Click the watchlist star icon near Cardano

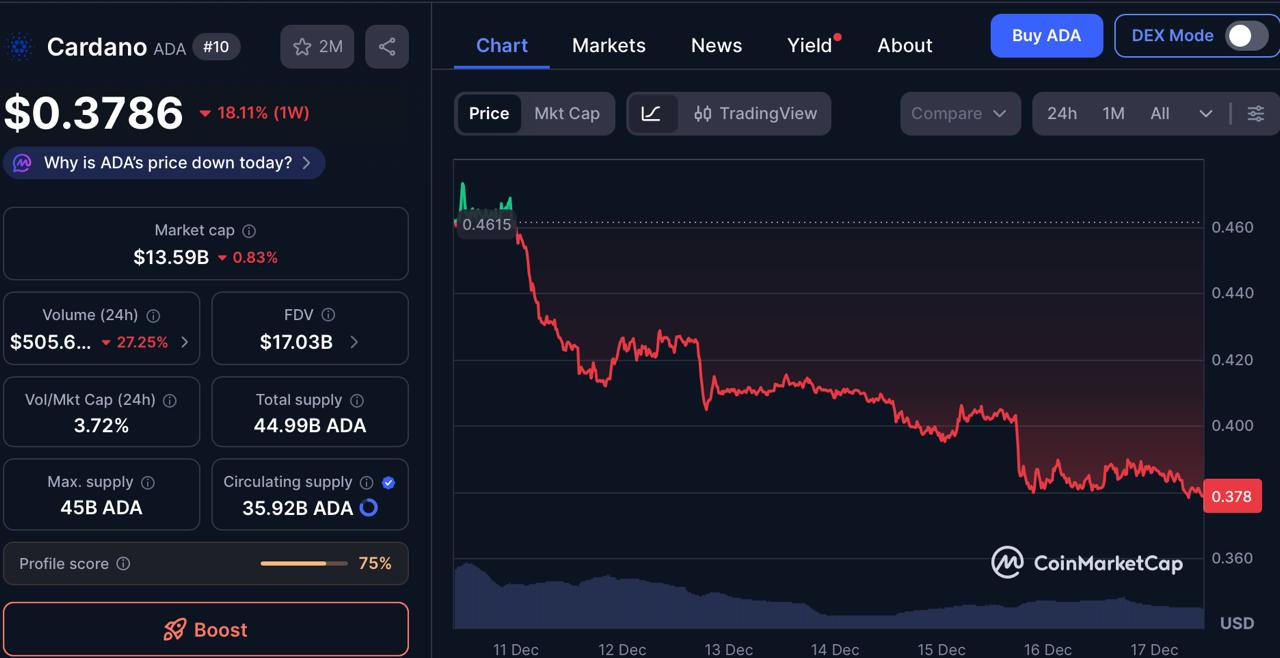(x=300, y=46)
